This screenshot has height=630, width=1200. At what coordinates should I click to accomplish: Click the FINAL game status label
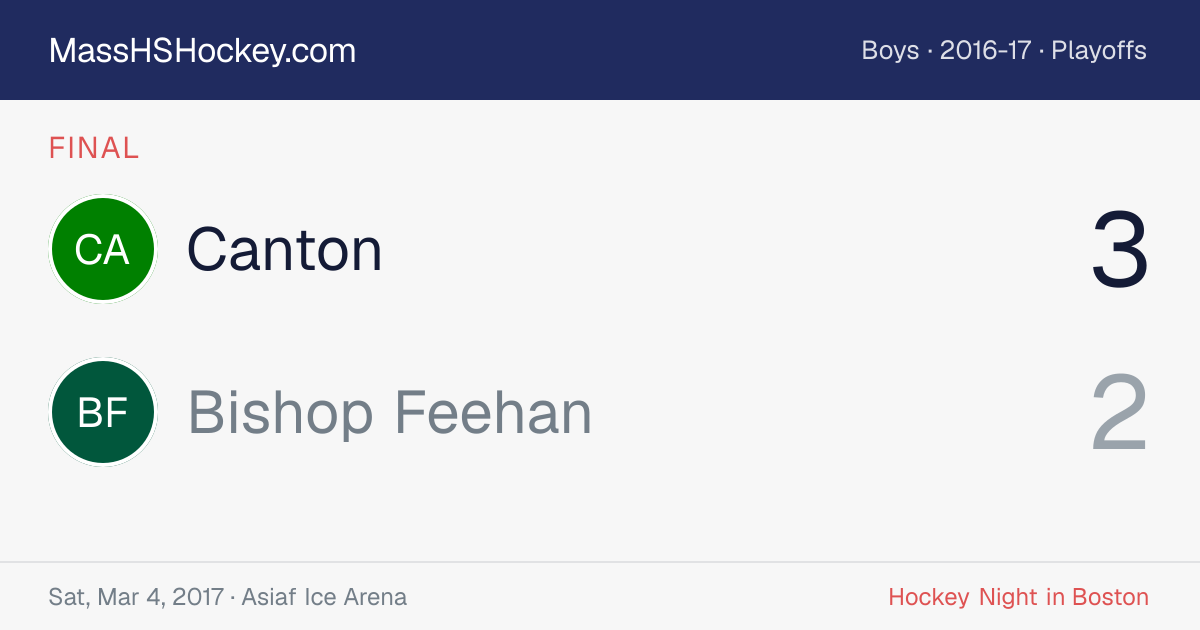pyautogui.click(x=94, y=149)
